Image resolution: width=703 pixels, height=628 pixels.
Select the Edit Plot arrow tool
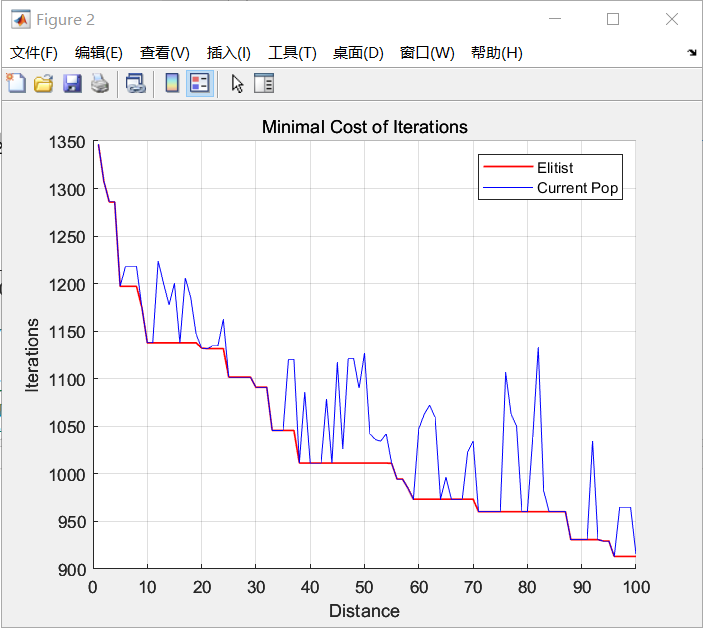pyautogui.click(x=237, y=84)
